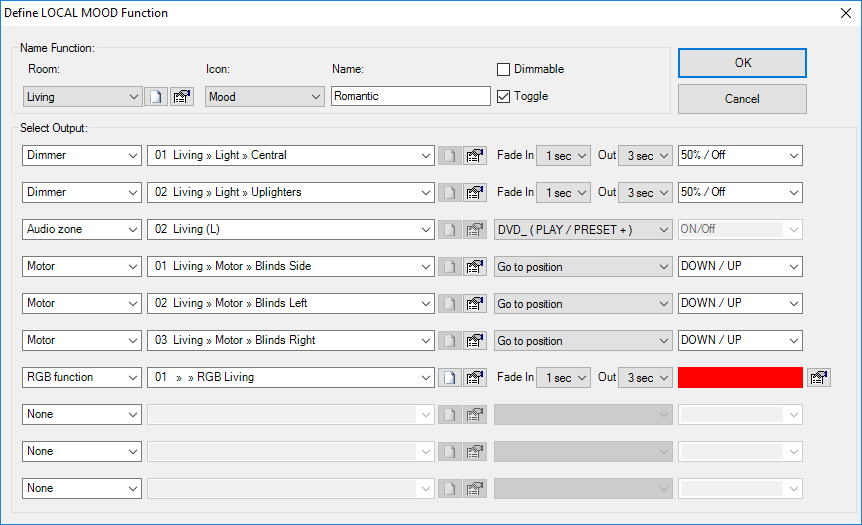Viewport: 862px width, 525px height.
Task: Open color properties icon beside red swatch
Action: 819,378
